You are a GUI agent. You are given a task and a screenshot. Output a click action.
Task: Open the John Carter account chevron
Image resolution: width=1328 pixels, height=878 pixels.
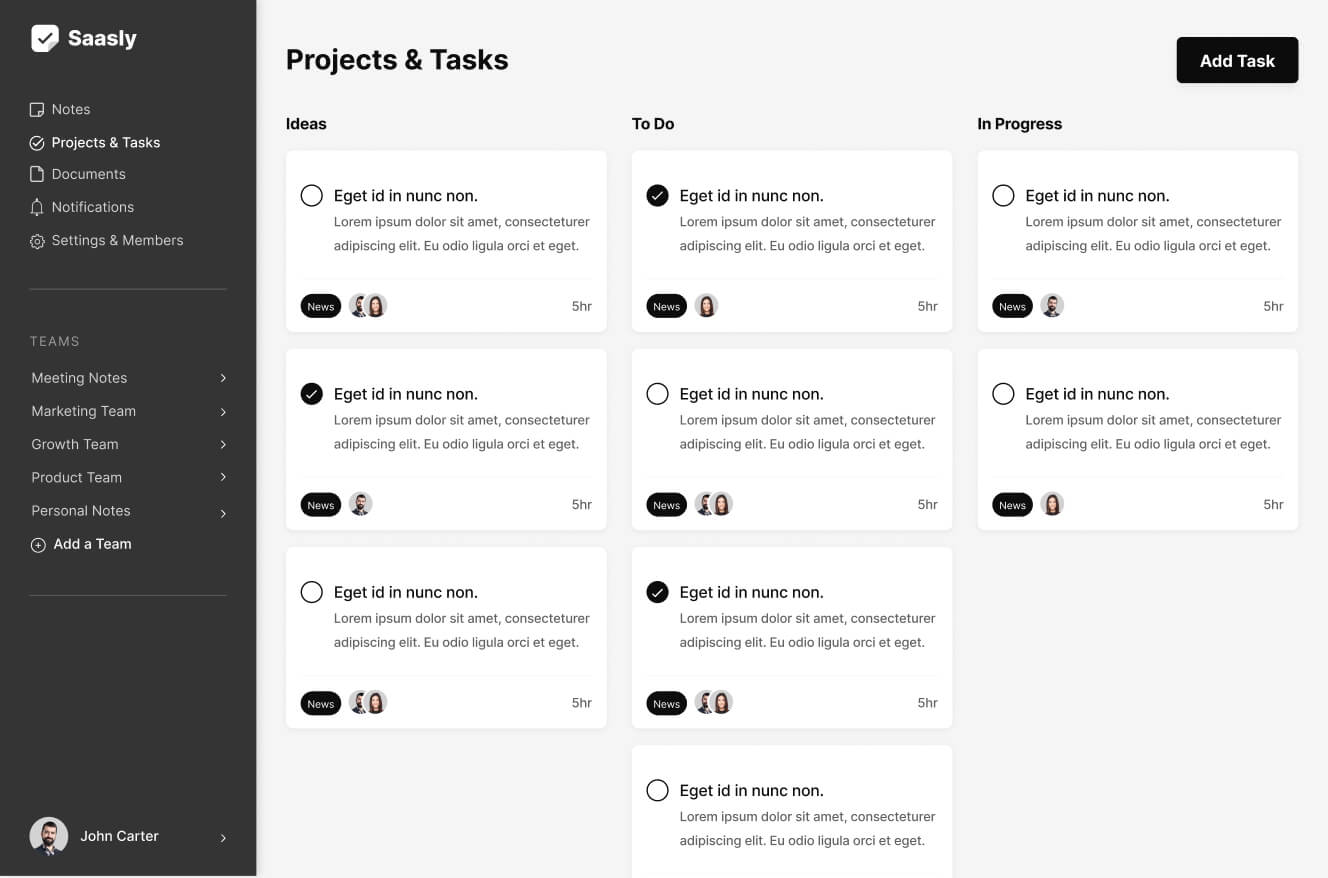point(223,836)
